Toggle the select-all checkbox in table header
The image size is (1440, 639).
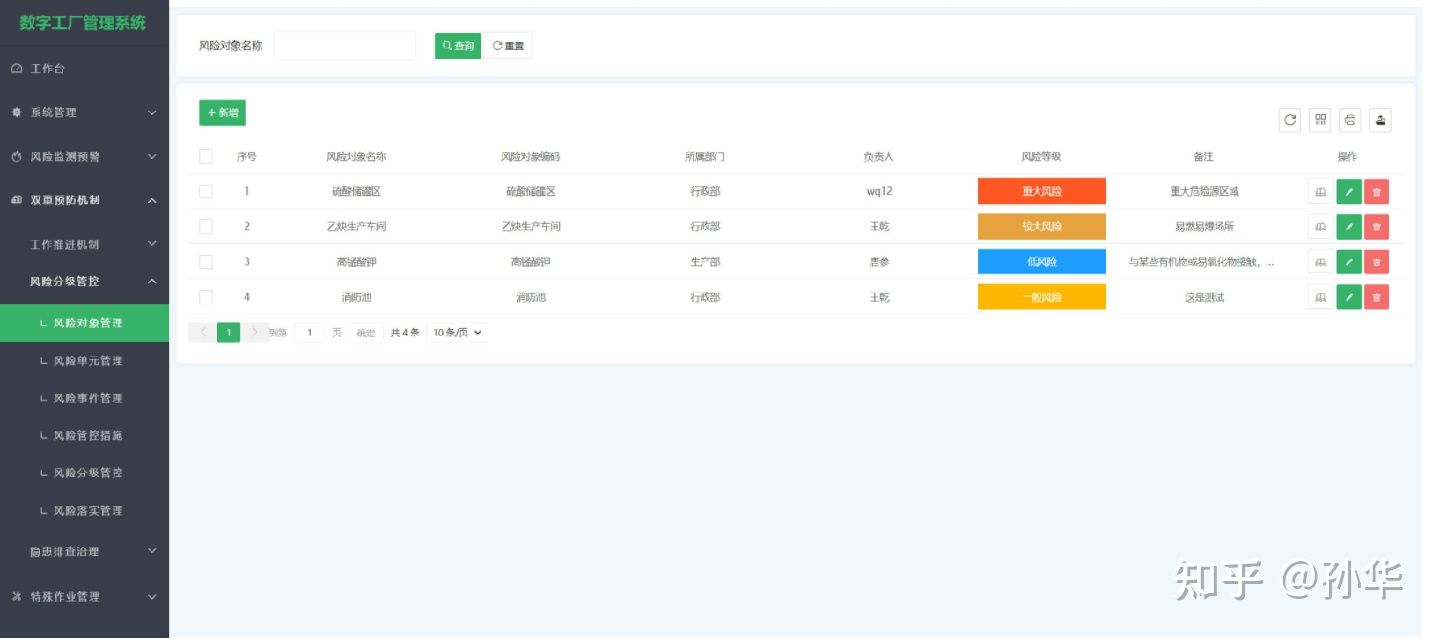(x=206, y=156)
